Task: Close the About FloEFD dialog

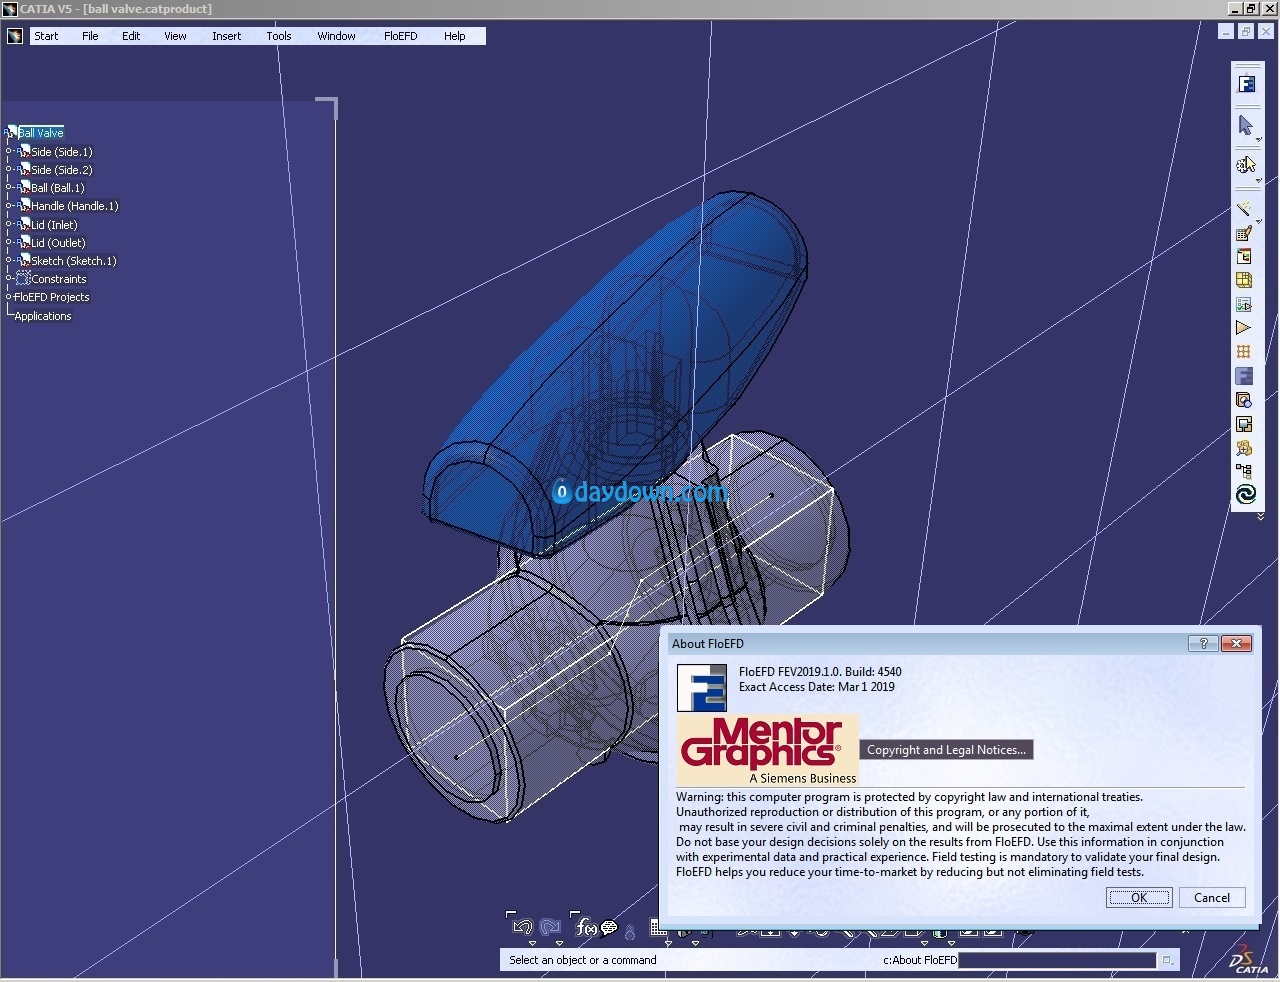Action: 1237,643
